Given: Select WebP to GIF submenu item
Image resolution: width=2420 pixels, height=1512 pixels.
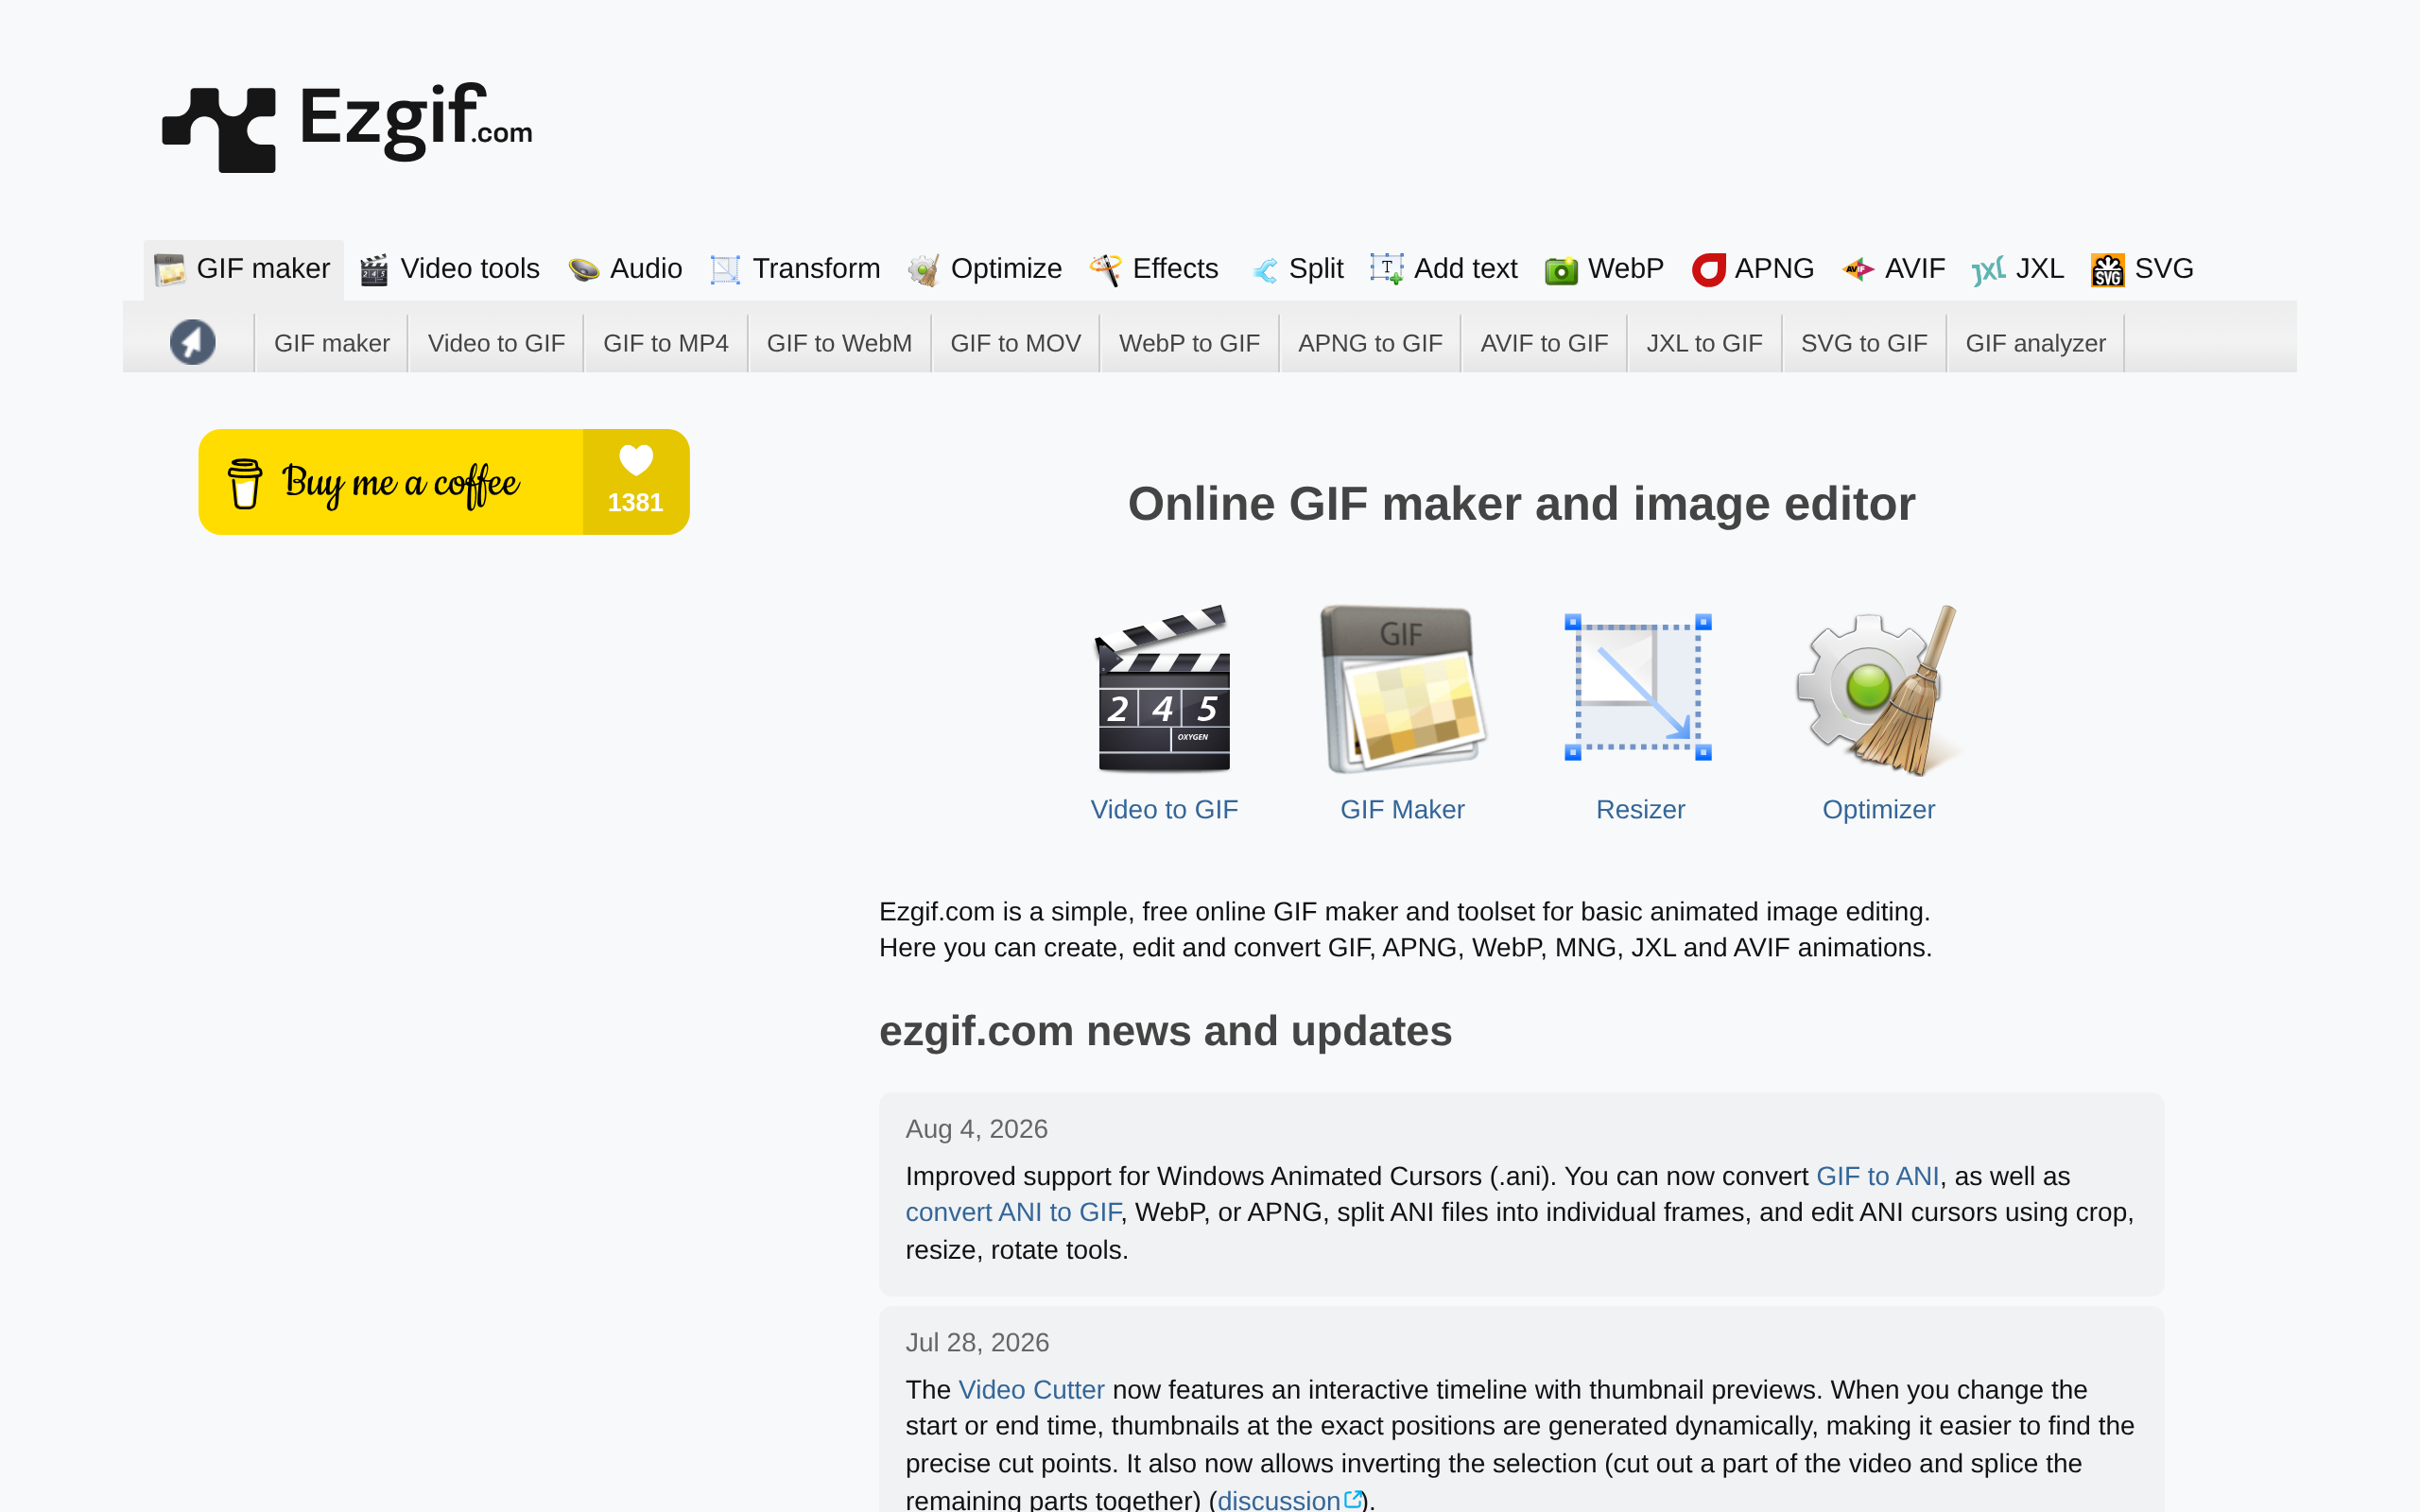Looking at the screenshot, I should tap(1189, 343).
